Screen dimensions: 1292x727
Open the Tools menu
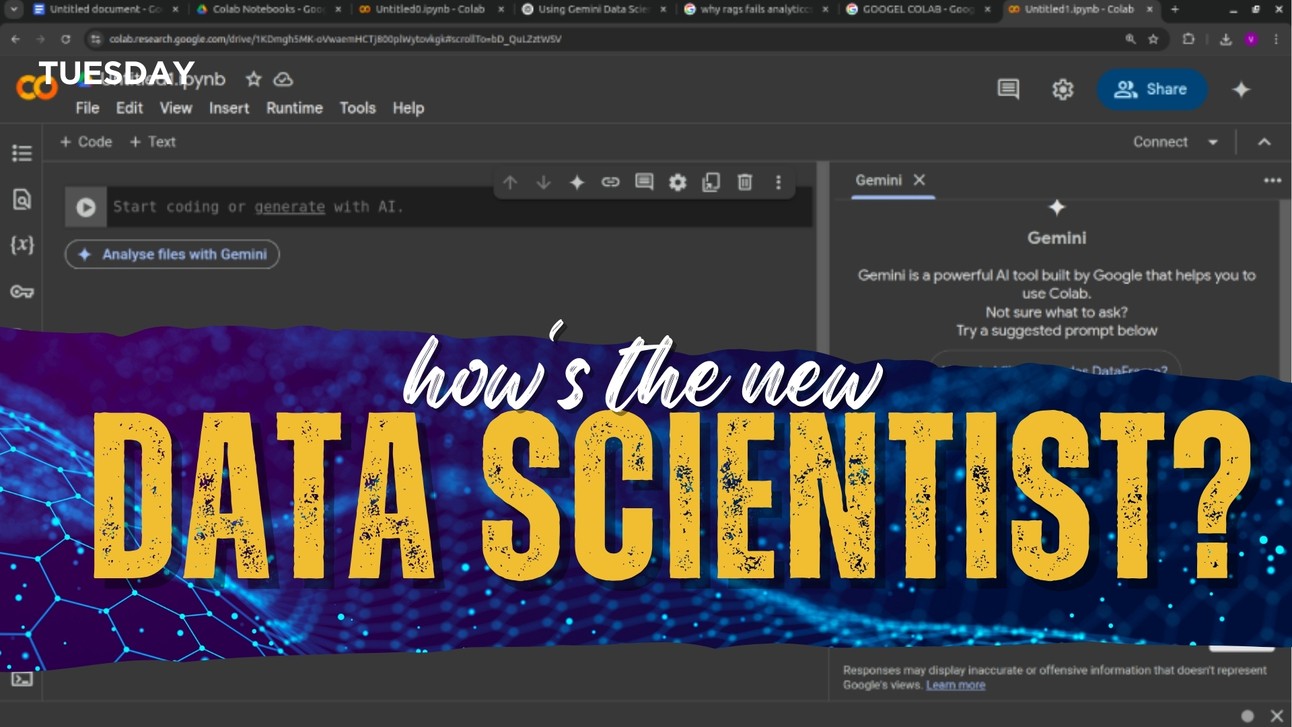click(x=357, y=108)
